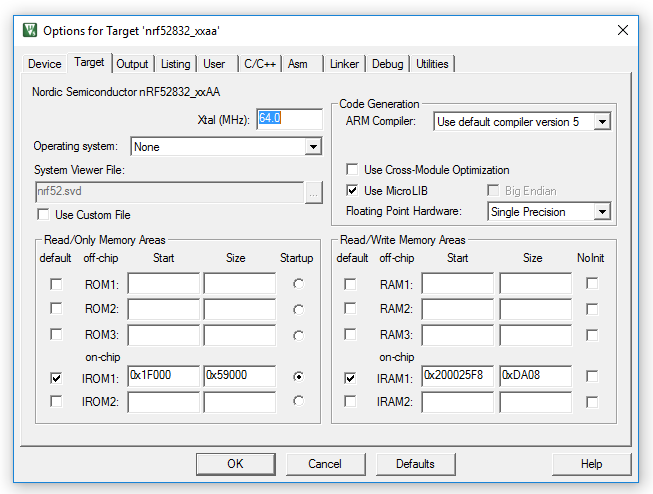Check the ROM2 default checkbox
This screenshot has width=653, height=494.
pyautogui.click(x=56, y=309)
